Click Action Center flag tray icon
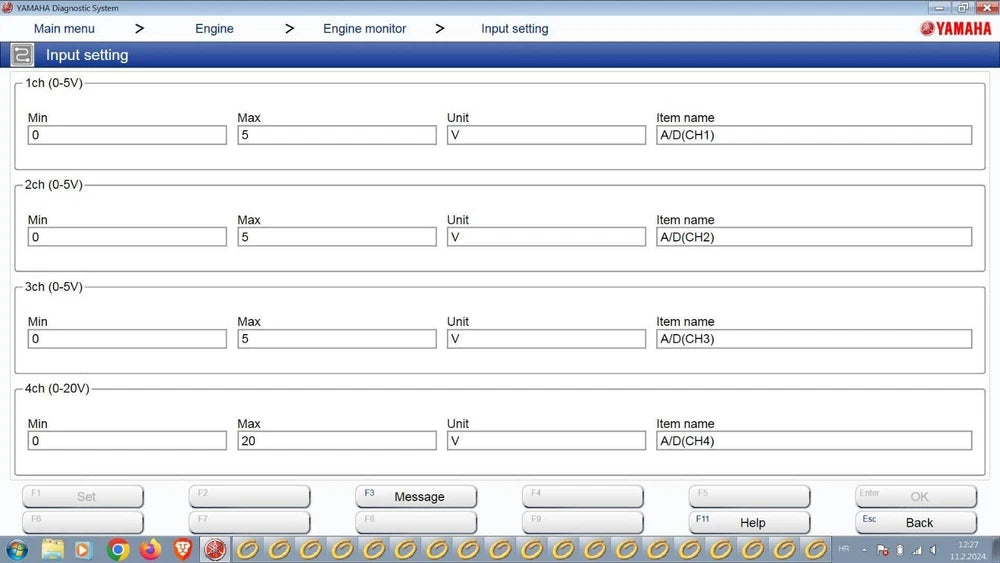 click(x=883, y=550)
